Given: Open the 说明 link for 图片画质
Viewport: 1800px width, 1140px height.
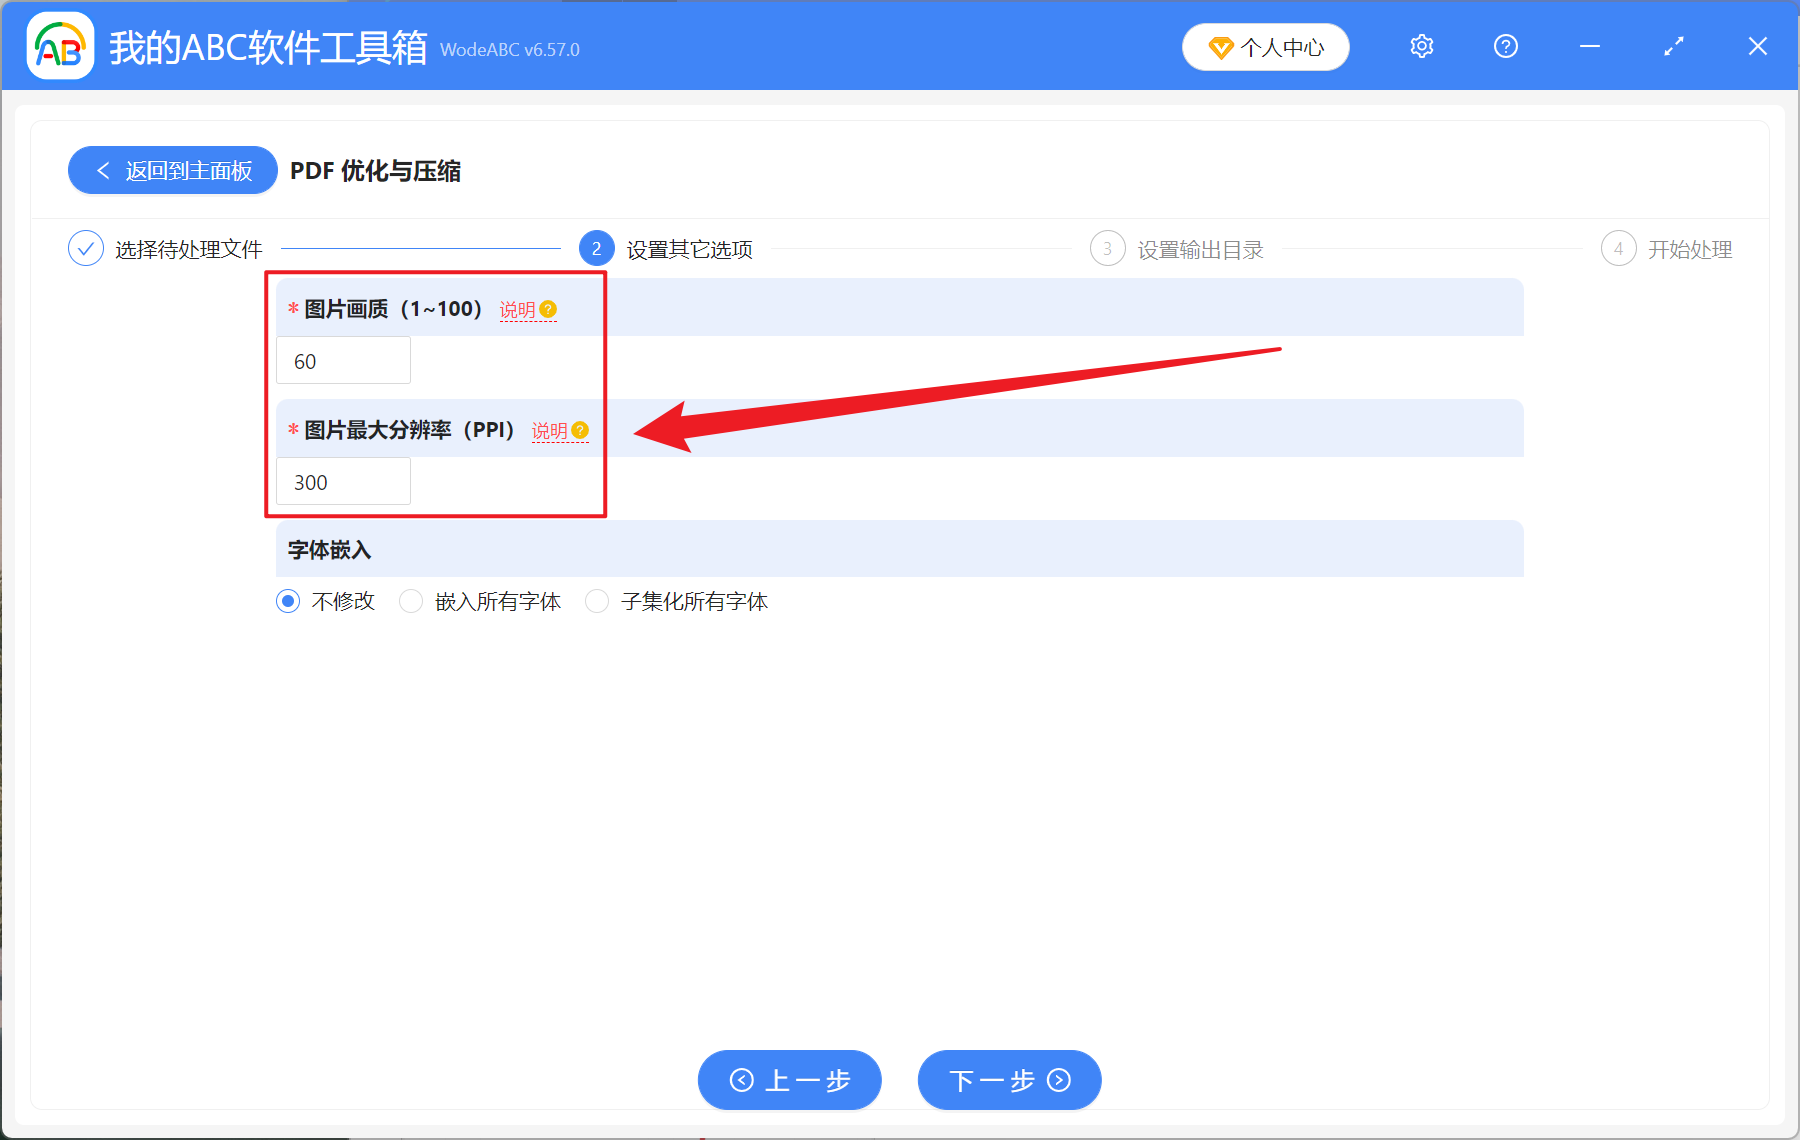Looking at the screenshot, I should 519,309.
